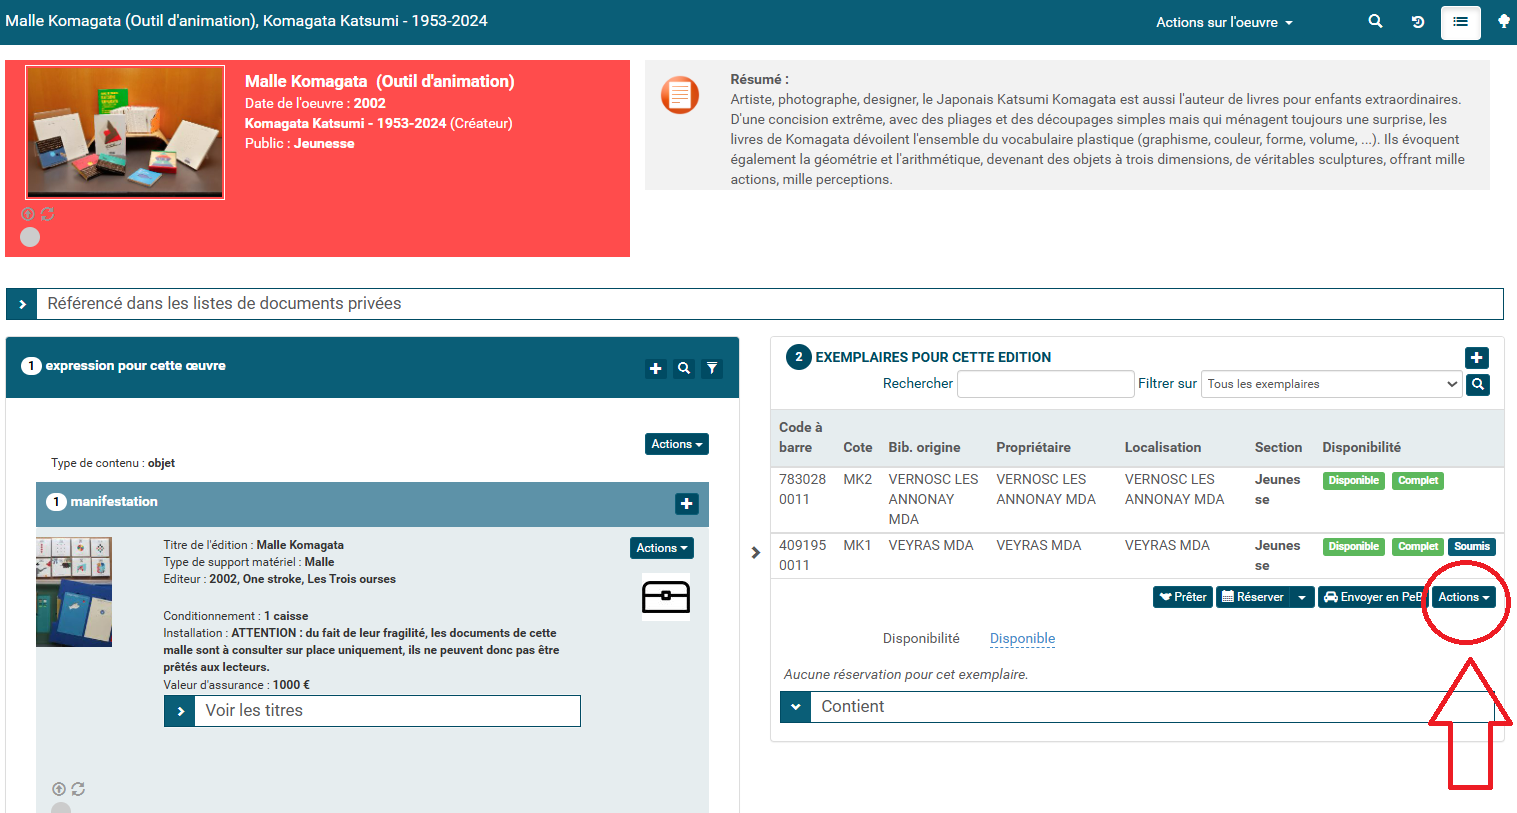Add an expression with the plus icon
The height and width of the screenshot is (813, 1517).
(655, 368)
